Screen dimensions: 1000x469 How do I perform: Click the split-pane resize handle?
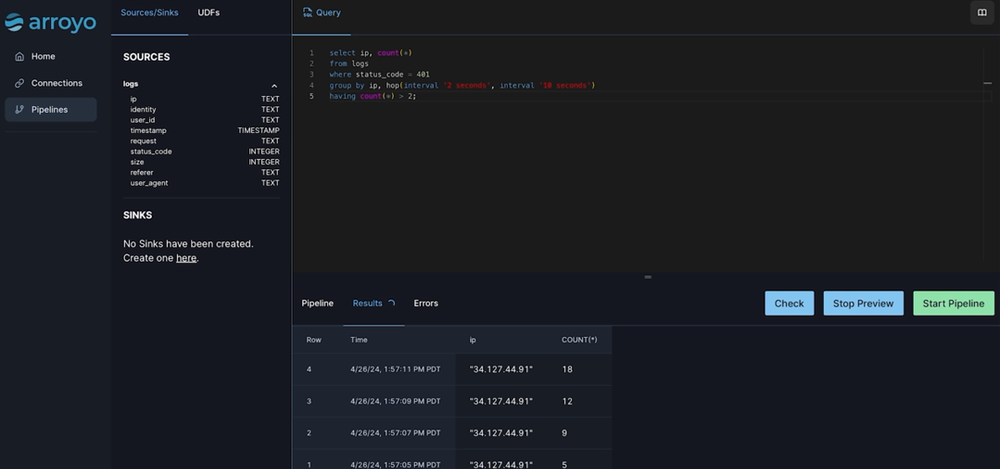(x=648, y=277)
